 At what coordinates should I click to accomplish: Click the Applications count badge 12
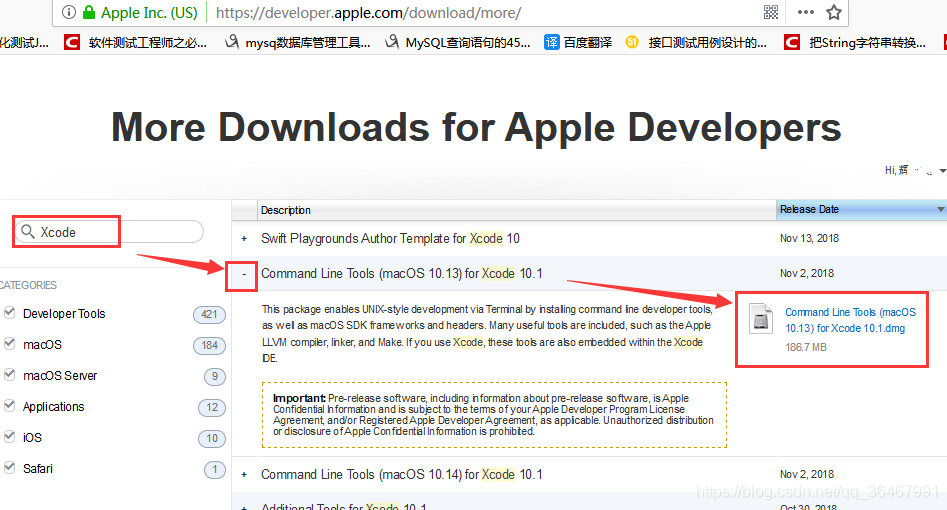tap(212, 407)
